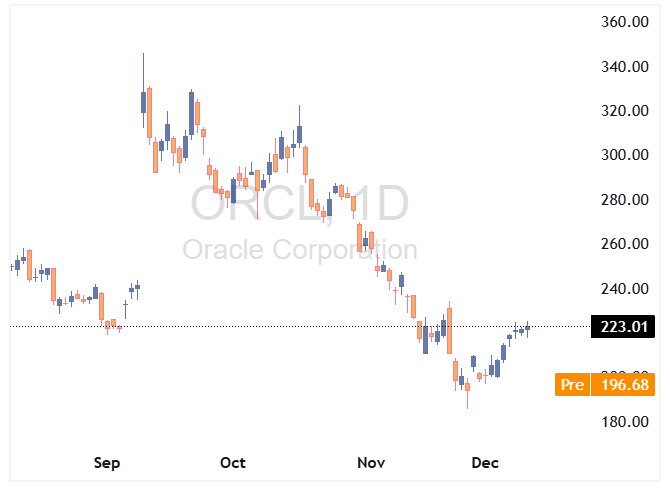Screen dimensions: 670x500
Task: Click the ORCL, 1D watermark symbol text
Action: pyautogui.click(x=300, y=204)
